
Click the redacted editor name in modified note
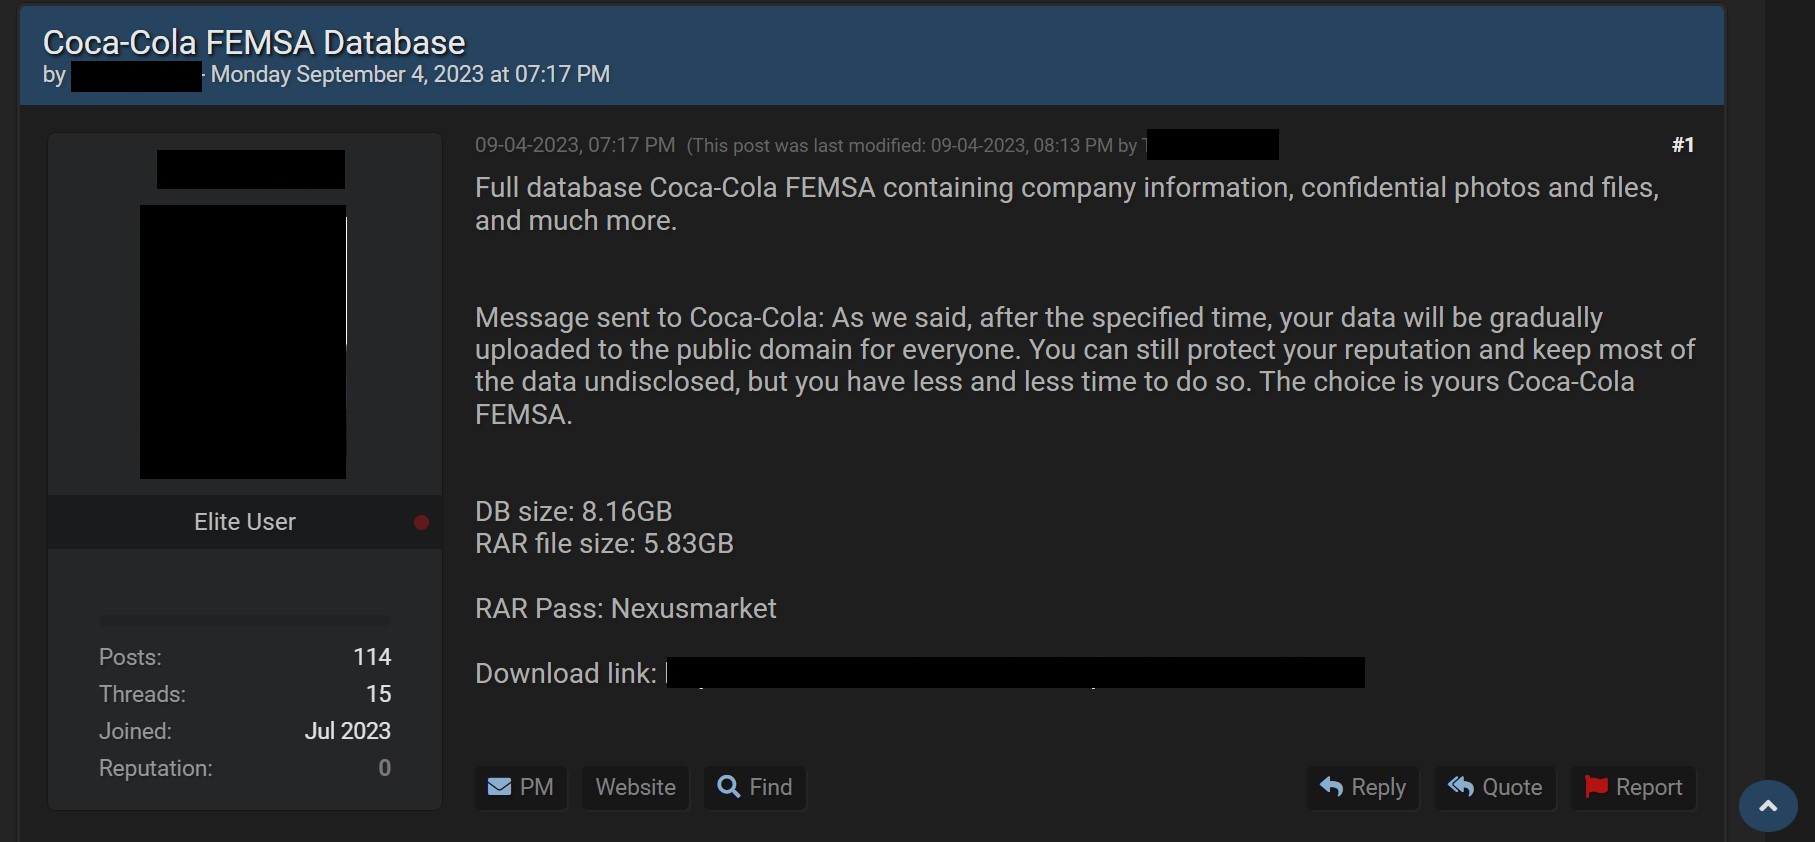click(x=1212, y=145)
